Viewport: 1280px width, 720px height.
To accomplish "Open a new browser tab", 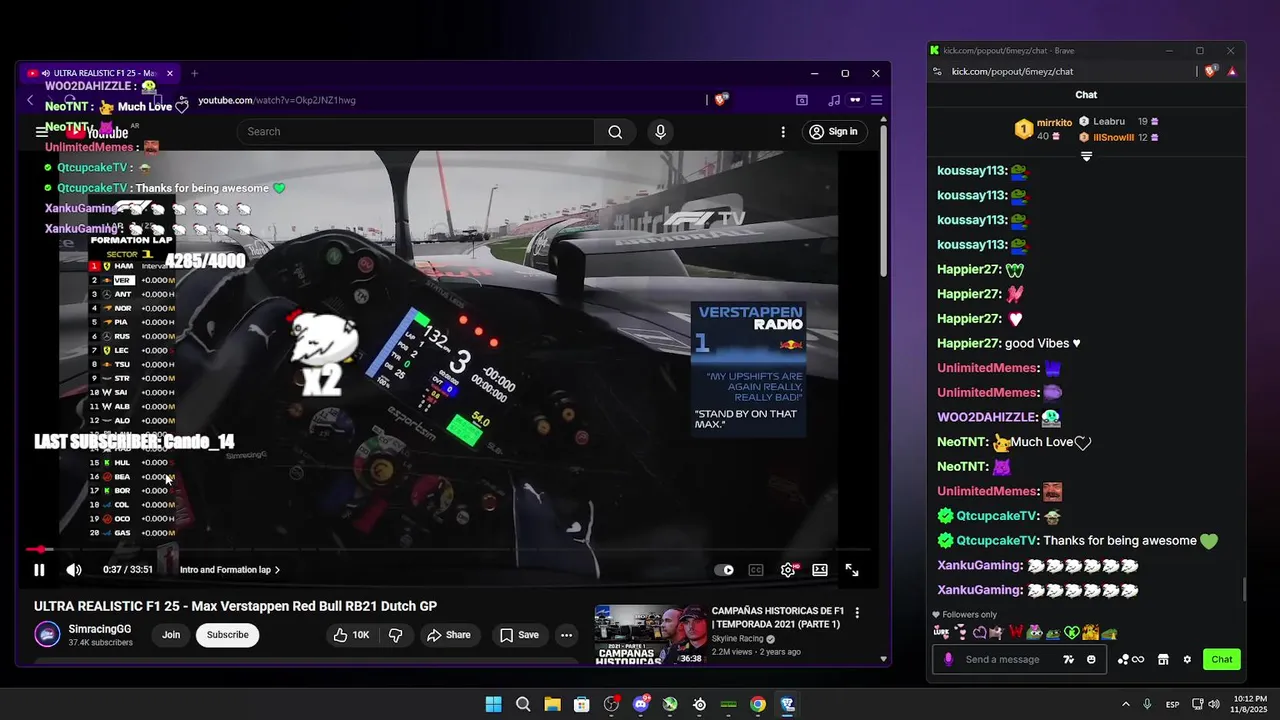I will click(x=194, y=73).
